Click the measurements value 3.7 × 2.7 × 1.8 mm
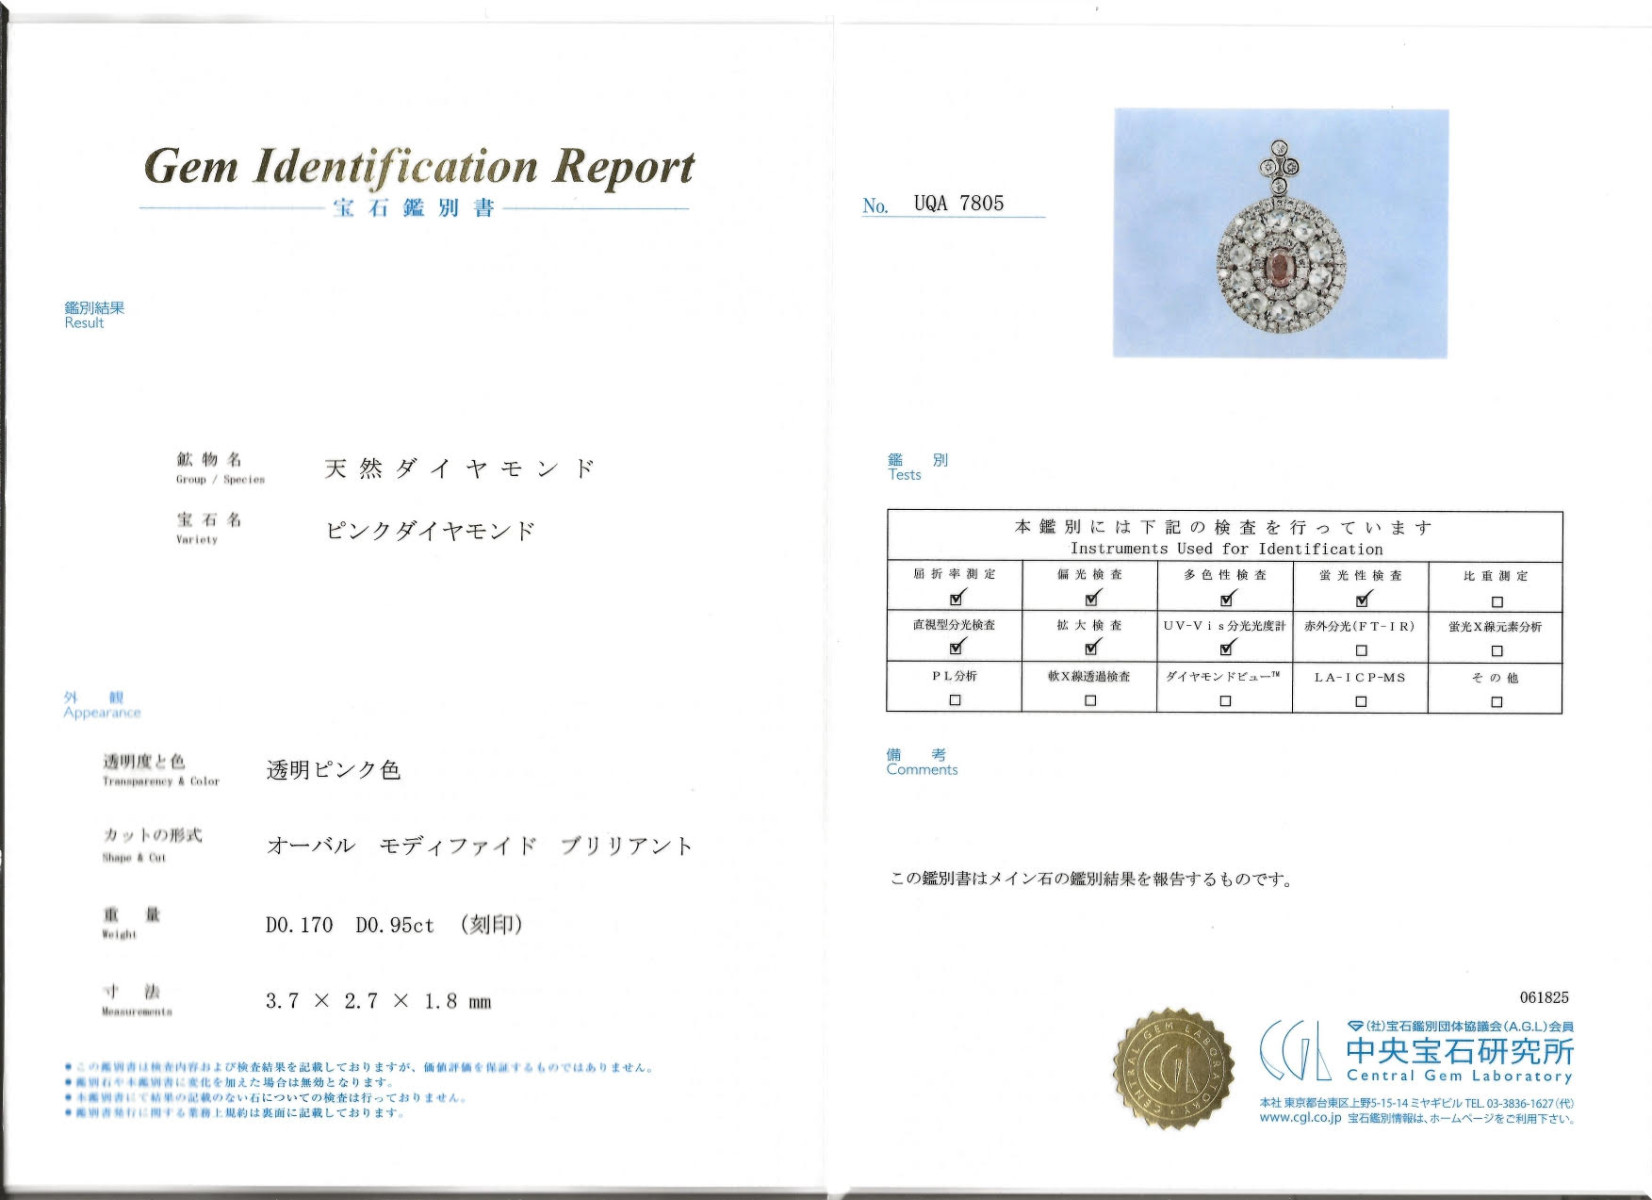The image size is (1652, 1200). (x=378, y=1002)
